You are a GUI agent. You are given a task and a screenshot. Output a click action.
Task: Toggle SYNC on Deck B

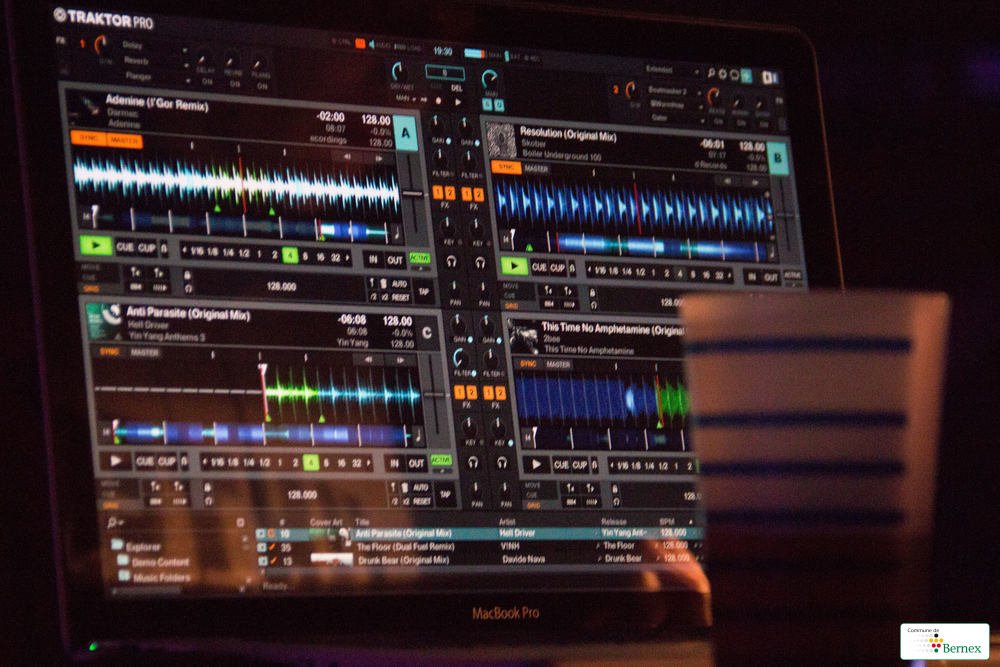[x=506, y=167]
